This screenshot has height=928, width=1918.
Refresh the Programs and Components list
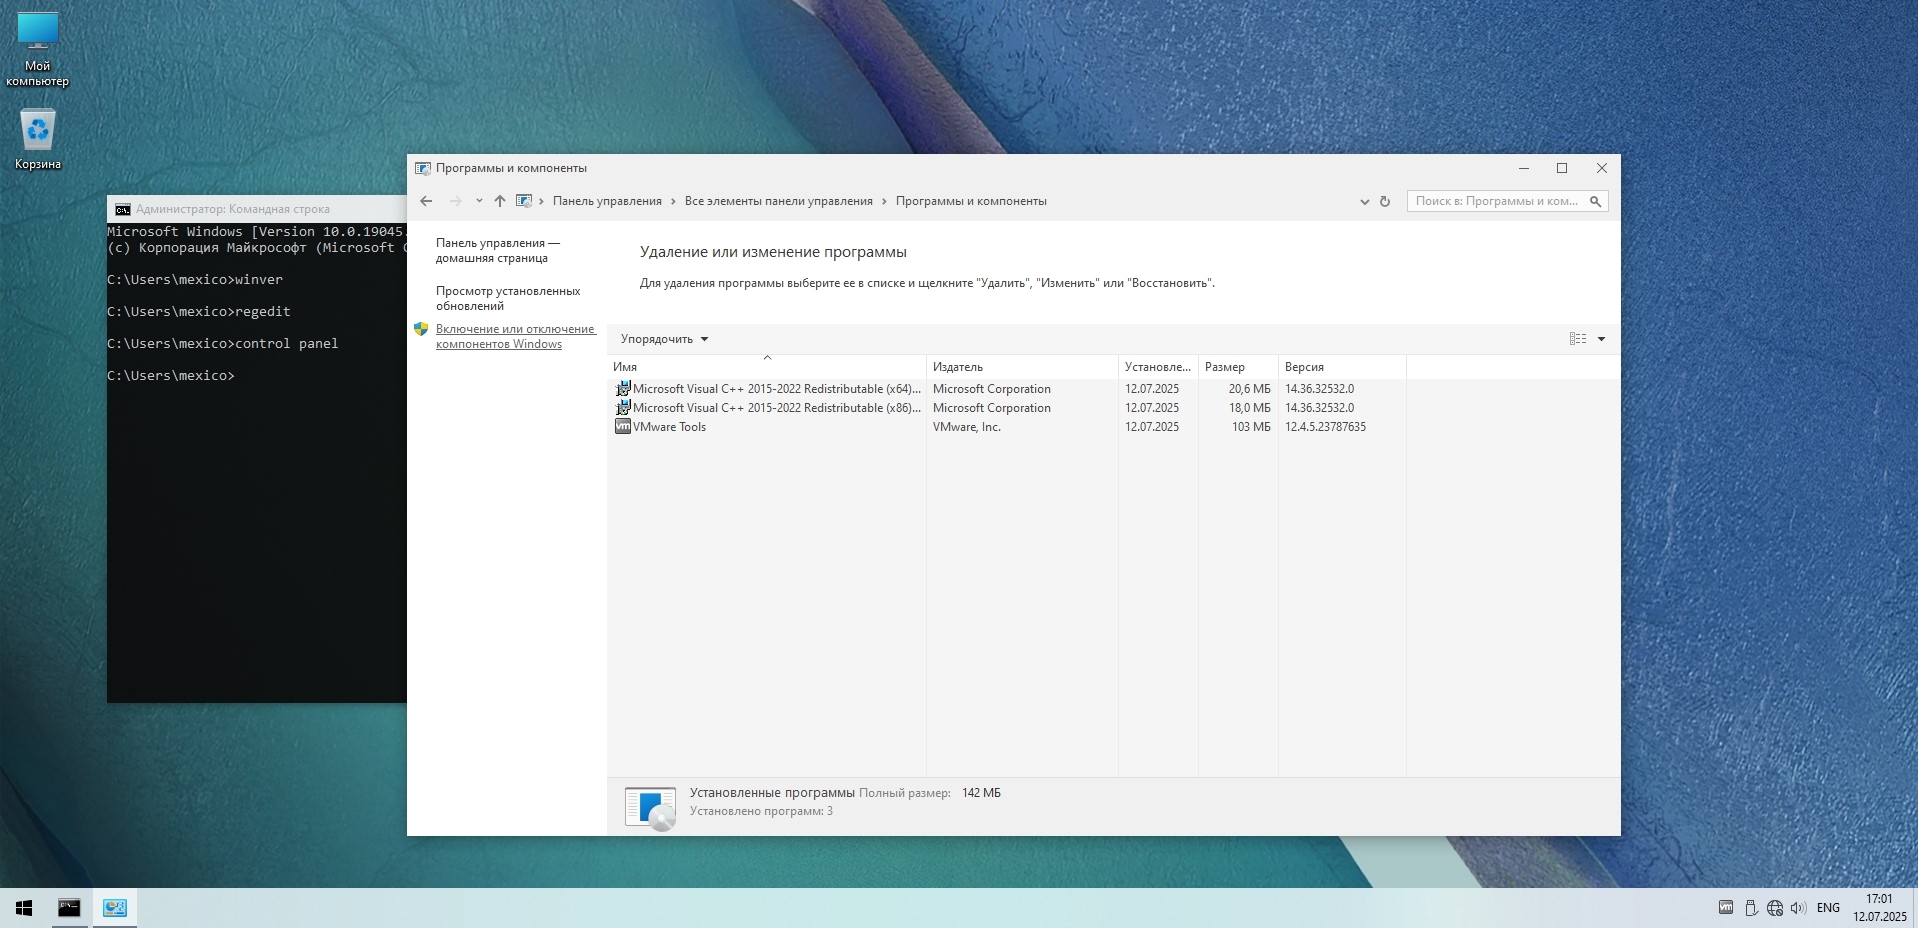pyautogui.click(x=1385, y=201)
